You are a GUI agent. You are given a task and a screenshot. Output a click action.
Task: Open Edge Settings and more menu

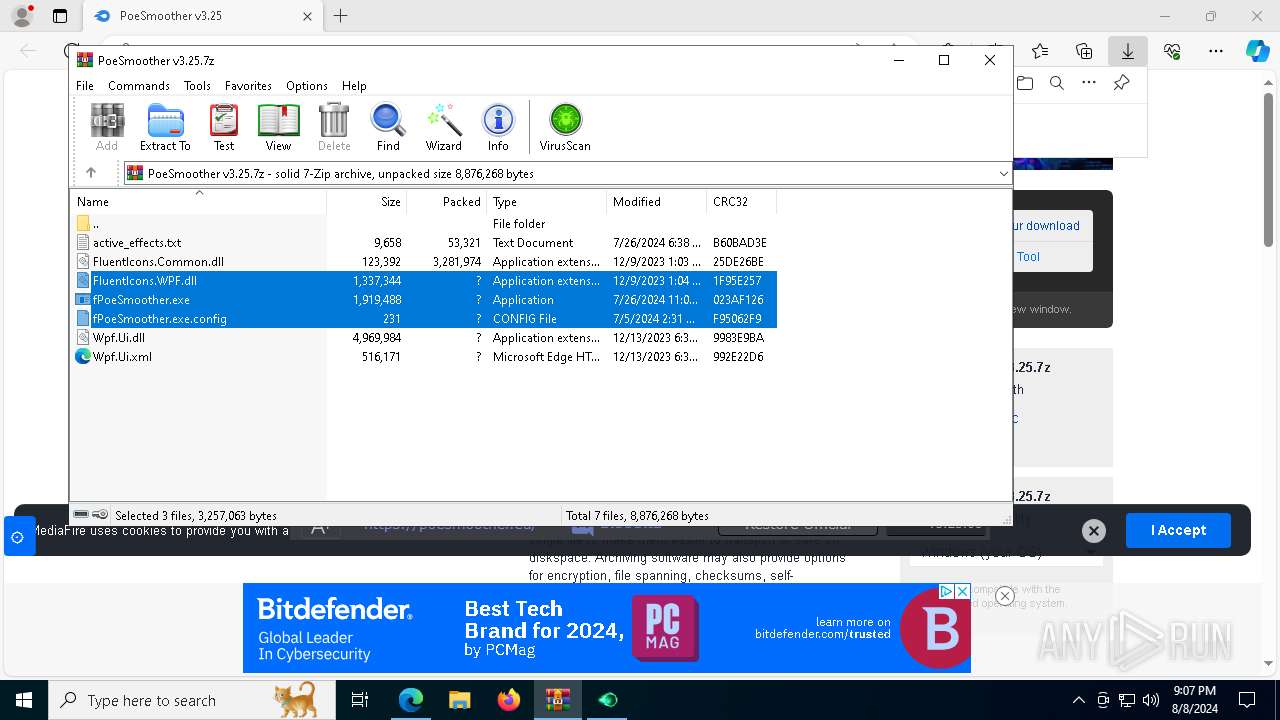[x=1216, y=51]
